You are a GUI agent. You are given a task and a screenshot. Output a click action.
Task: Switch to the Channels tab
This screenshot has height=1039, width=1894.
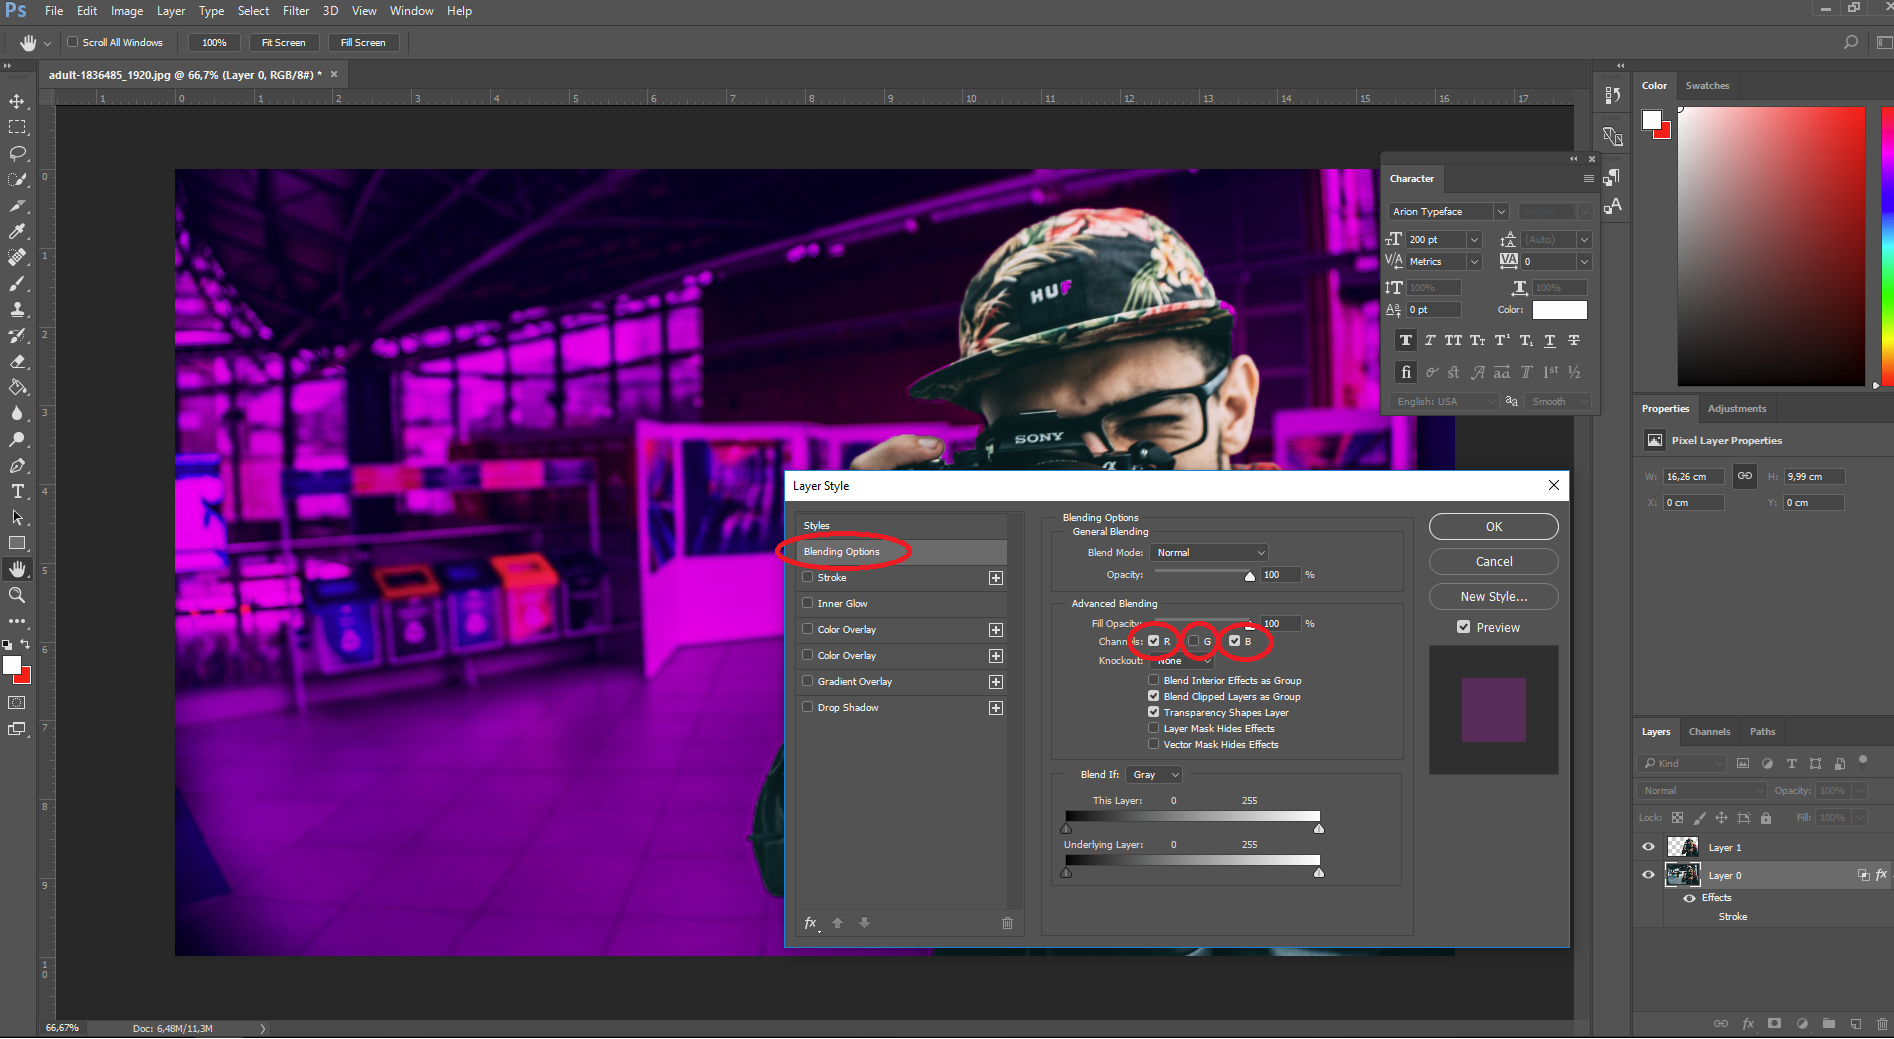(x=1709, y=732)
